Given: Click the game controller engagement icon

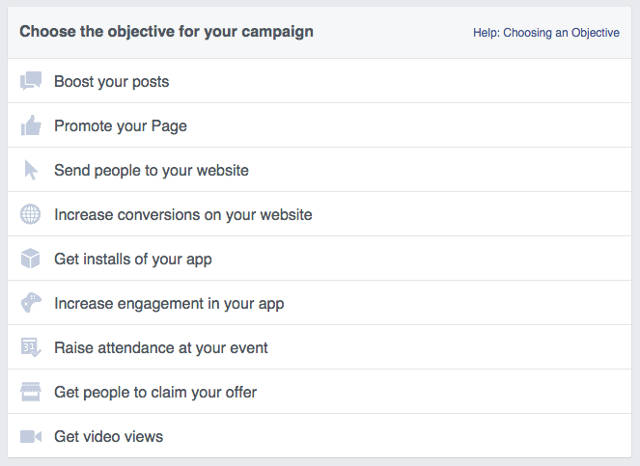Looking at the screenshot, I should click(x=31, y=303).
